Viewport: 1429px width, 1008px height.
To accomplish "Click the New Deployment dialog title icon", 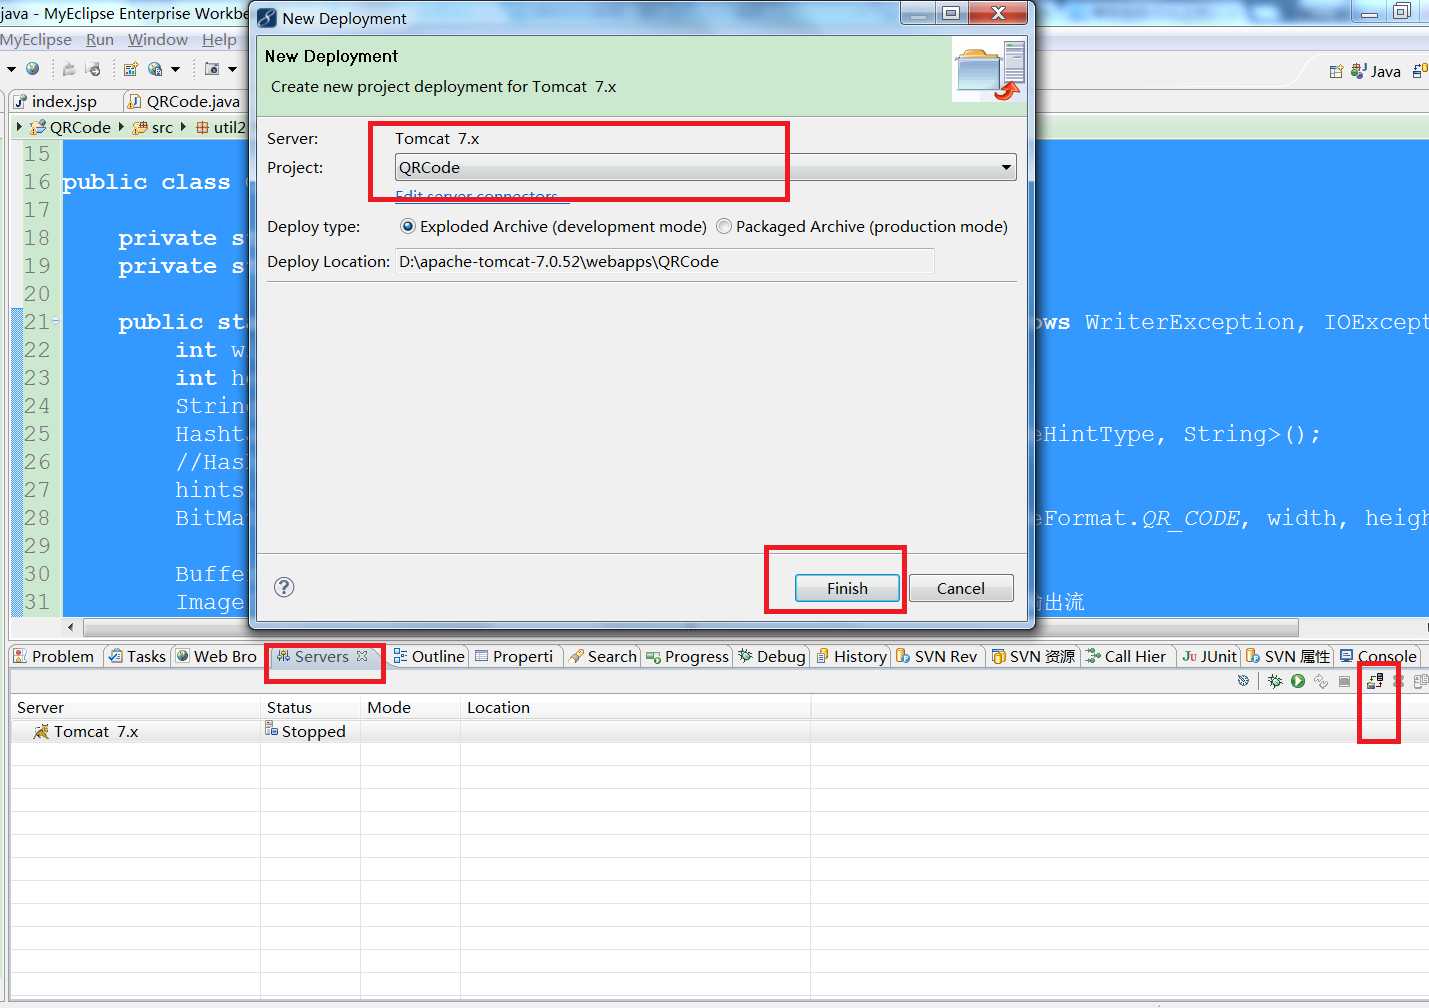I will 267,18.
